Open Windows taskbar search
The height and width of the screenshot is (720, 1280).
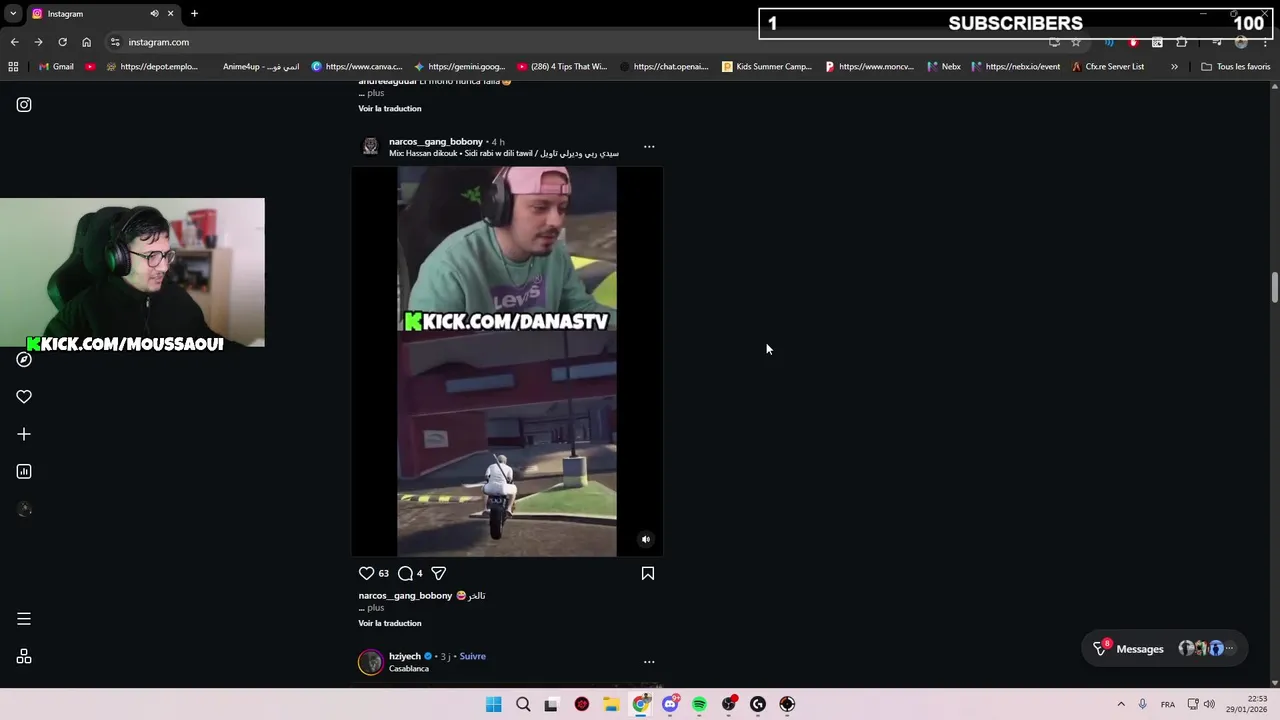(523, 704)
